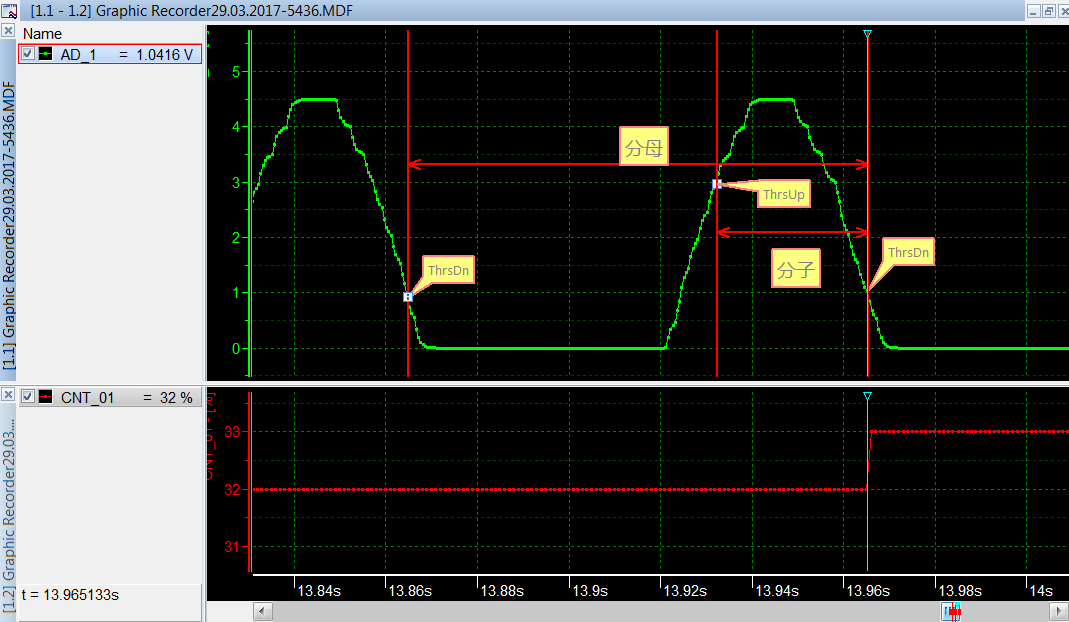
Task: Click the 分母 annotation label
Action: (644, 147)
